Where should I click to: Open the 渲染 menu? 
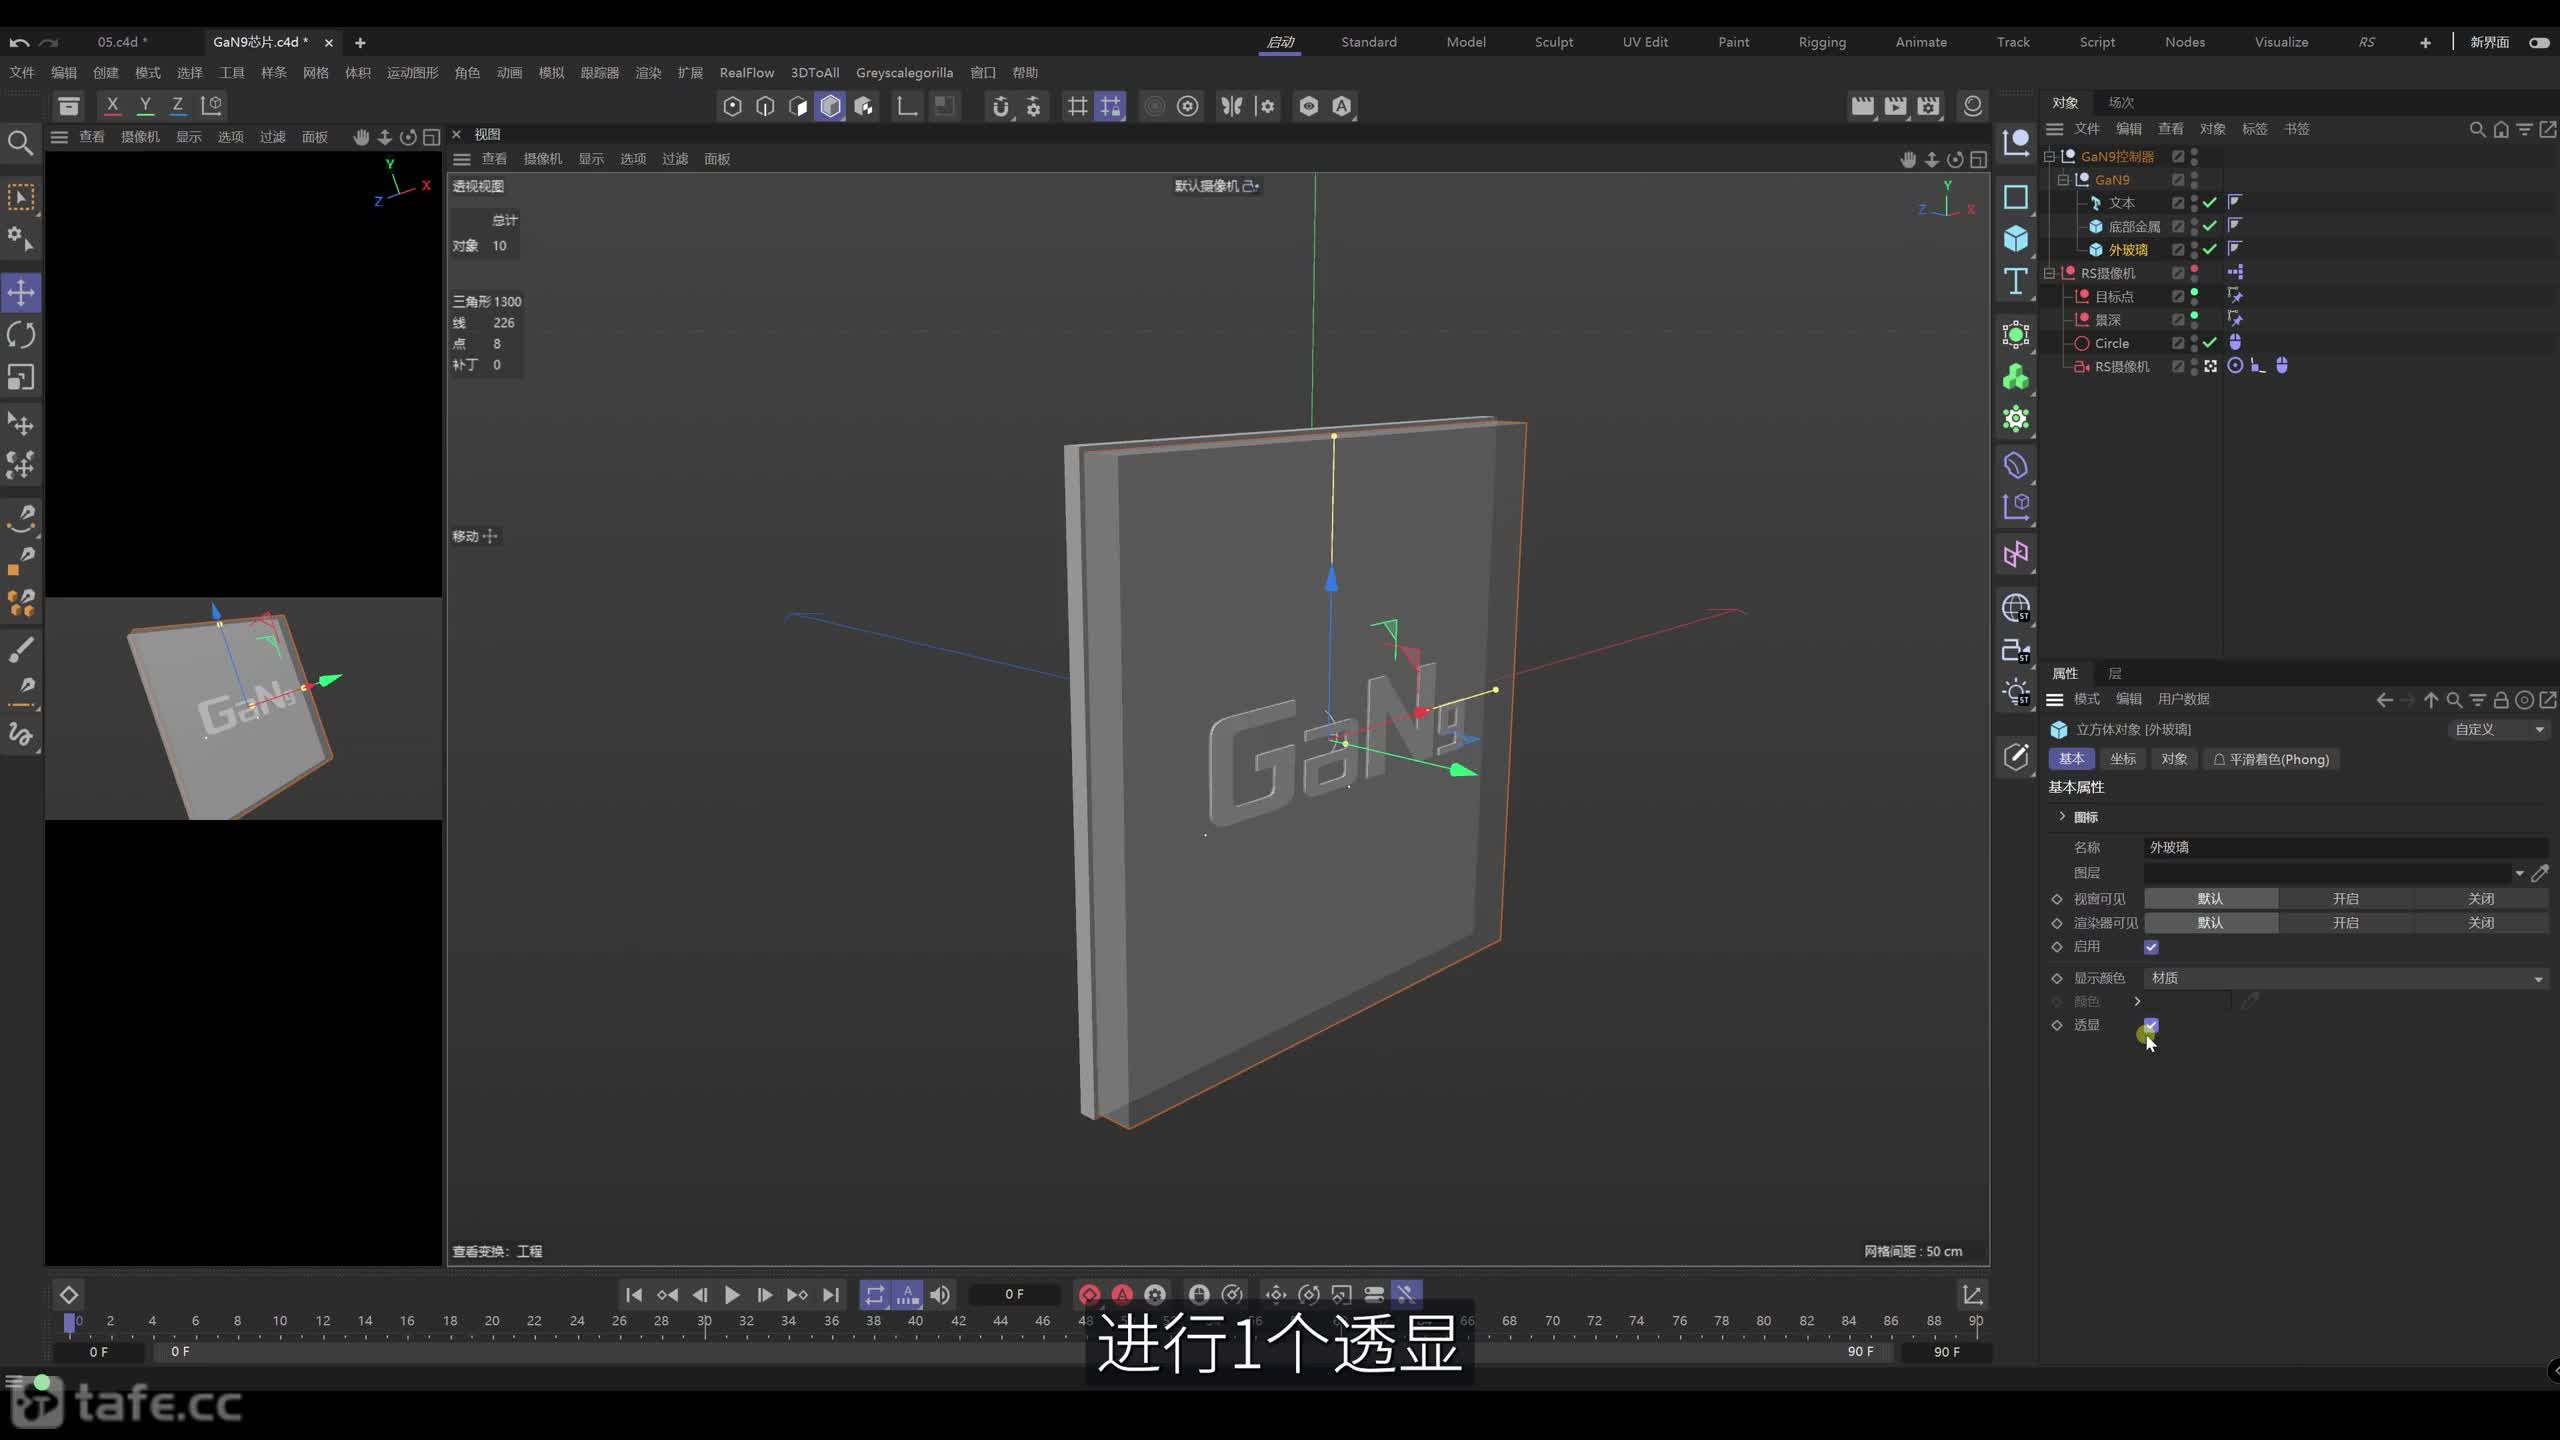648,73
